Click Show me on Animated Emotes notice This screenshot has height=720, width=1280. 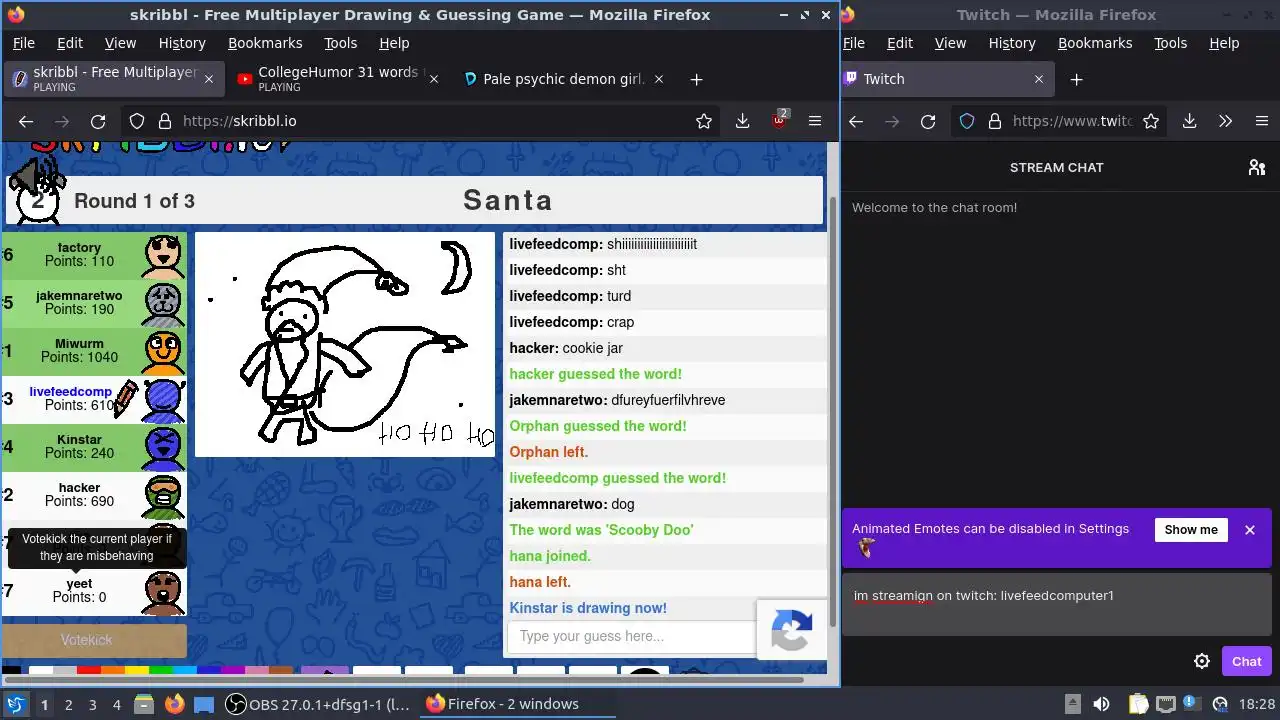coord(1191,530)
